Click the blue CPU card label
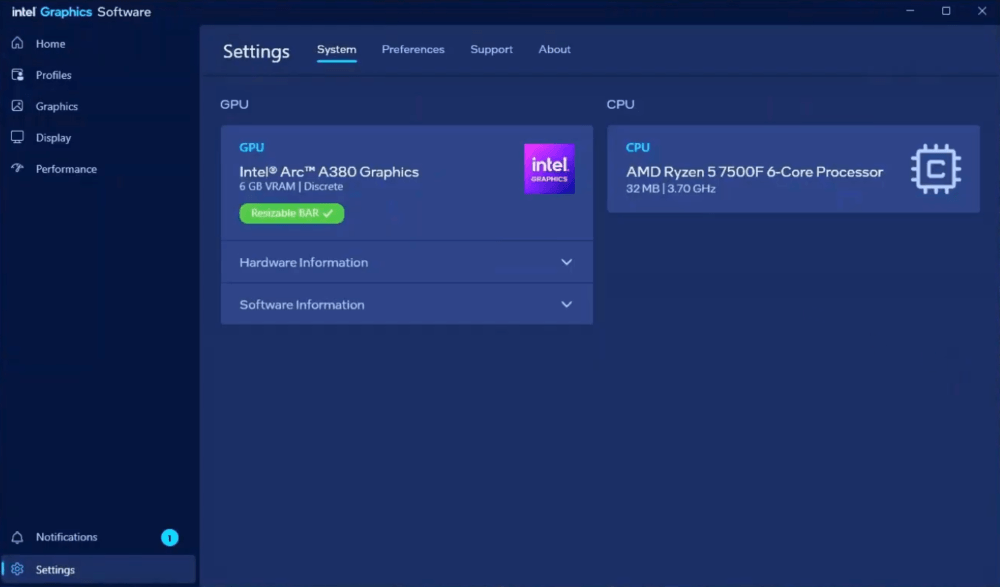 (x=638, y=147)
